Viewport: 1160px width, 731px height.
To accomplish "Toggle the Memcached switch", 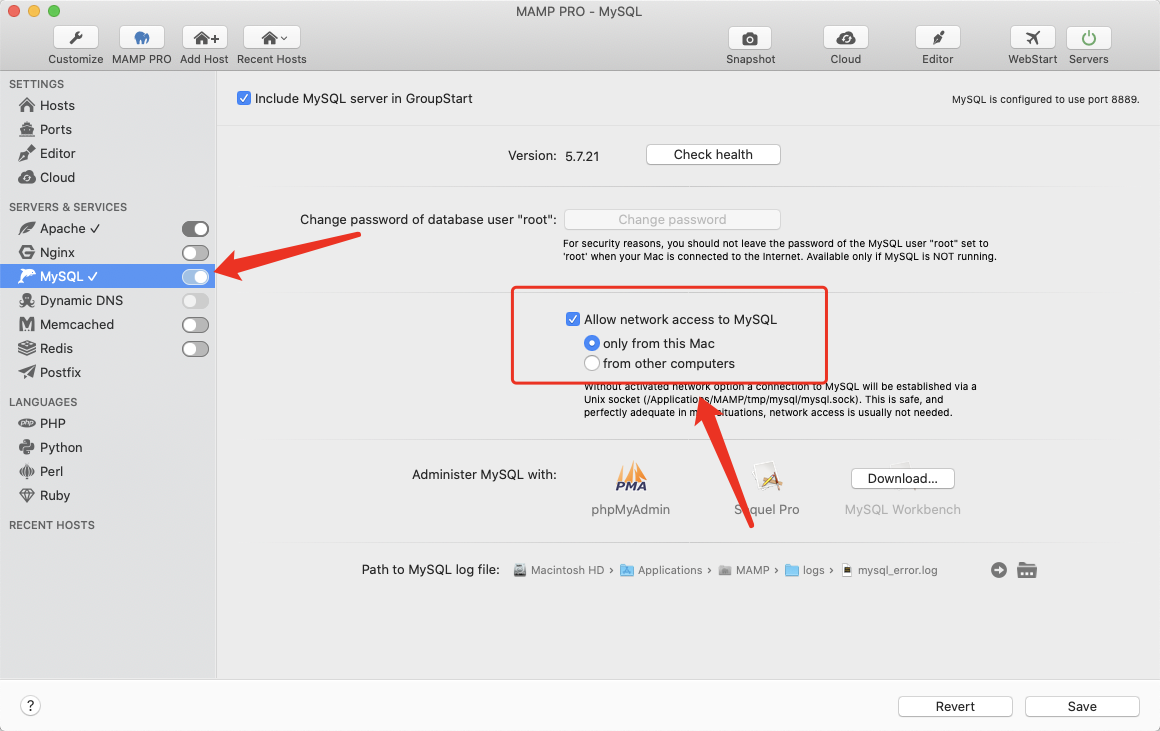I will click(x=195, y=325).
